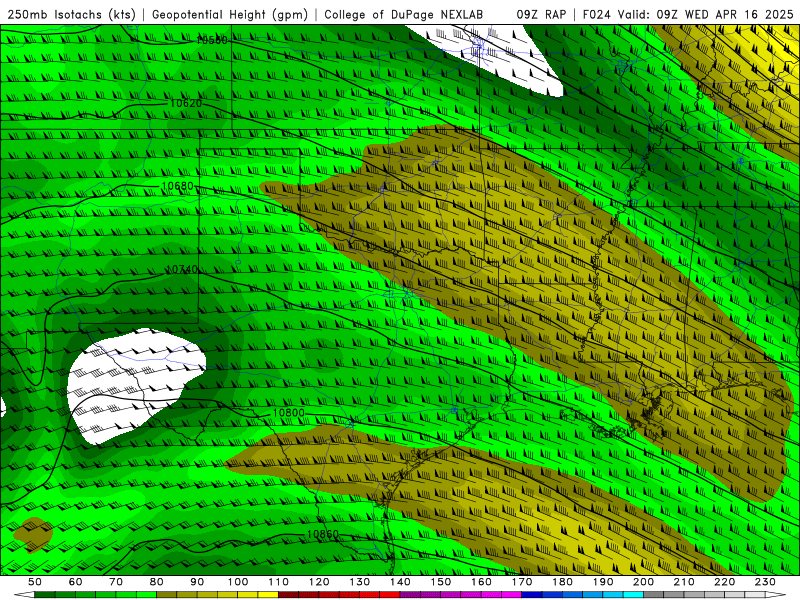Click the '220' colorbar number
This screenshot has width=800, height=600.
click(x=724, y=582)
